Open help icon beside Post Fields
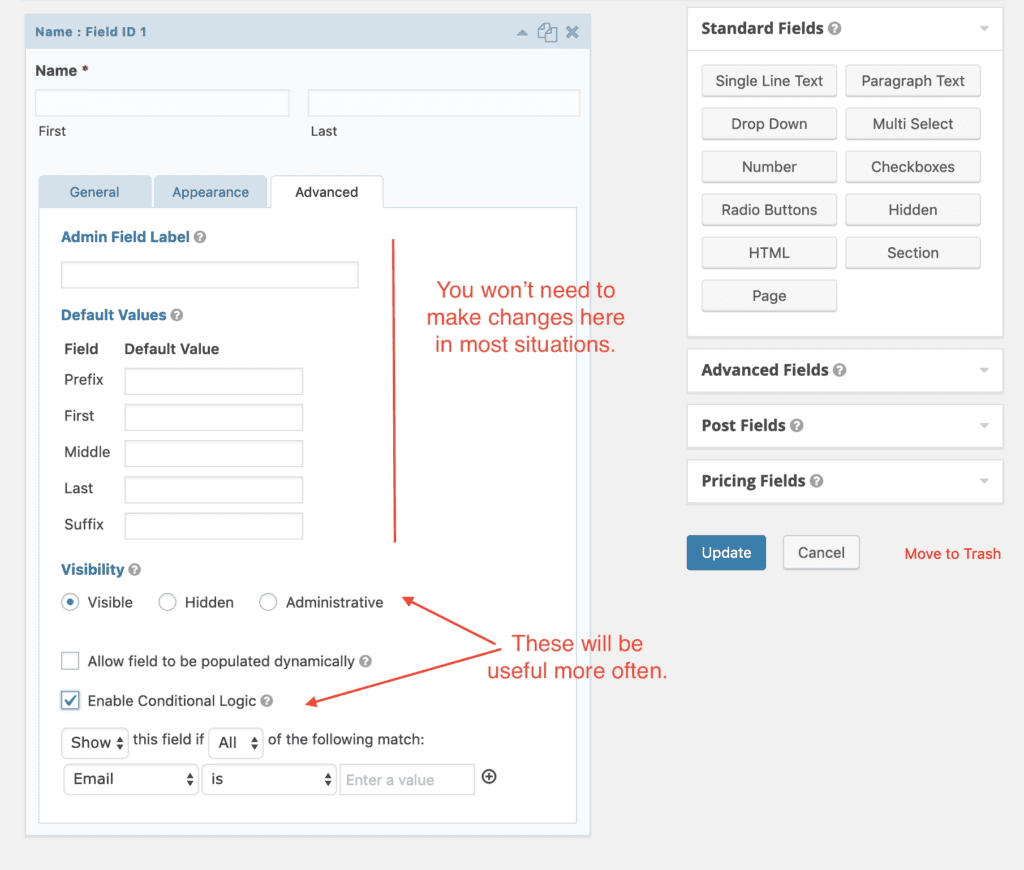This screenshot has height=870, width=1024. point(797,426)
